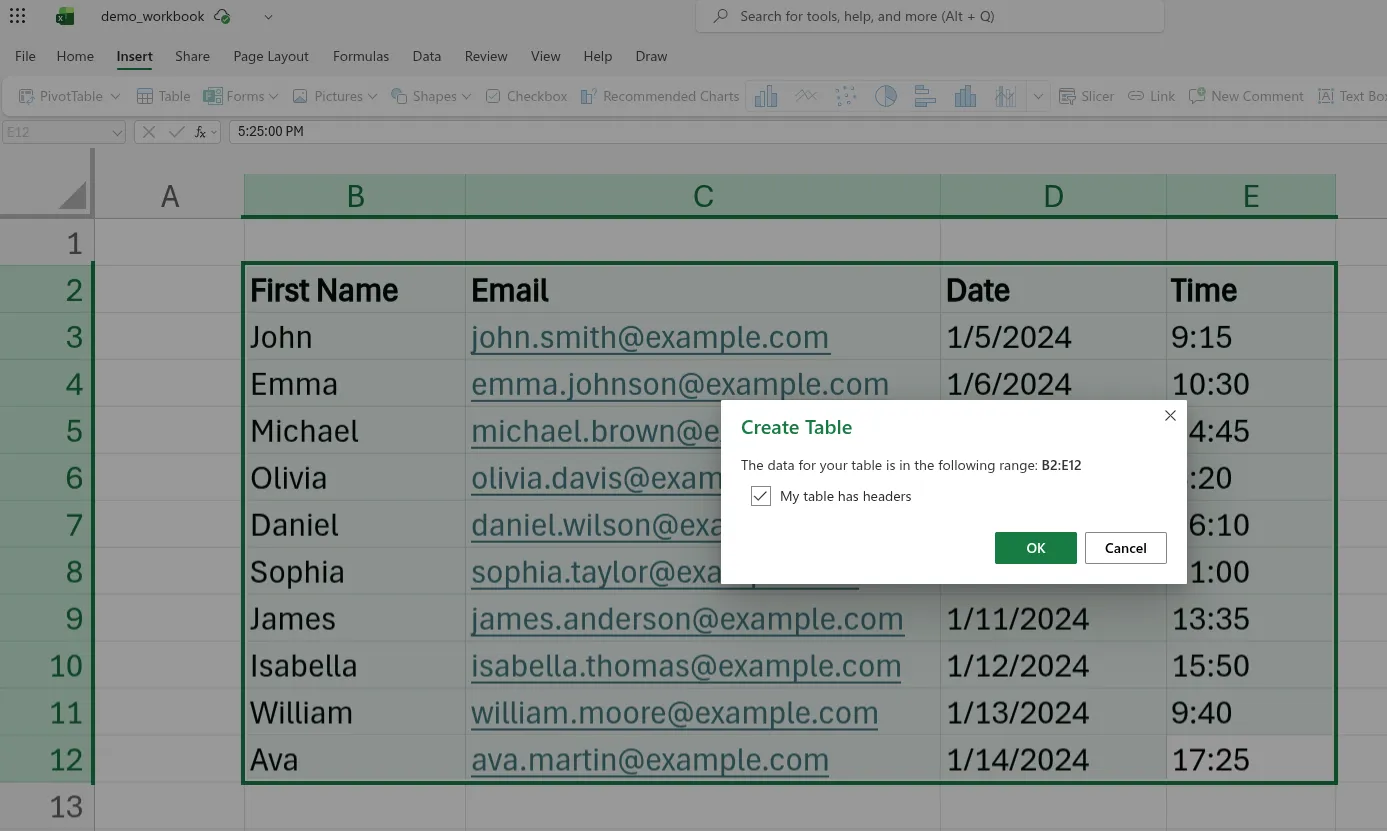This screenshot has height=831, width=1387.
Task: Click the search for tools box
Action: (930, 17)
